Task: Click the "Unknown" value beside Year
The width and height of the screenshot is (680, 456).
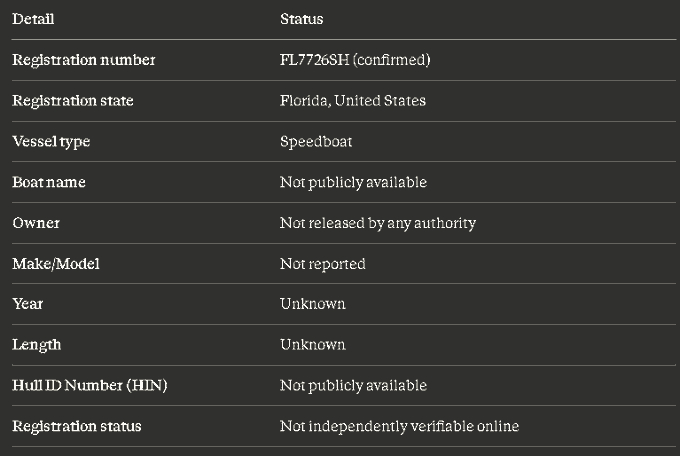Action: 312,304
